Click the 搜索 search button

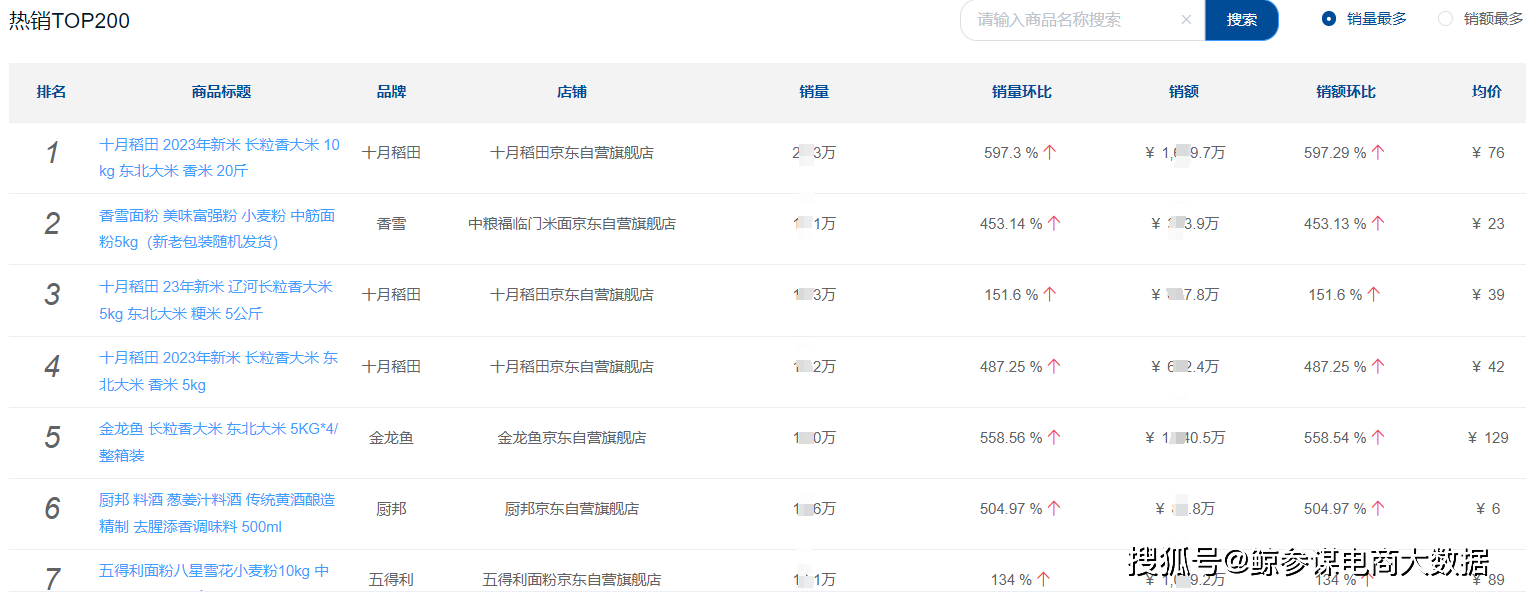coord(1242,20)
